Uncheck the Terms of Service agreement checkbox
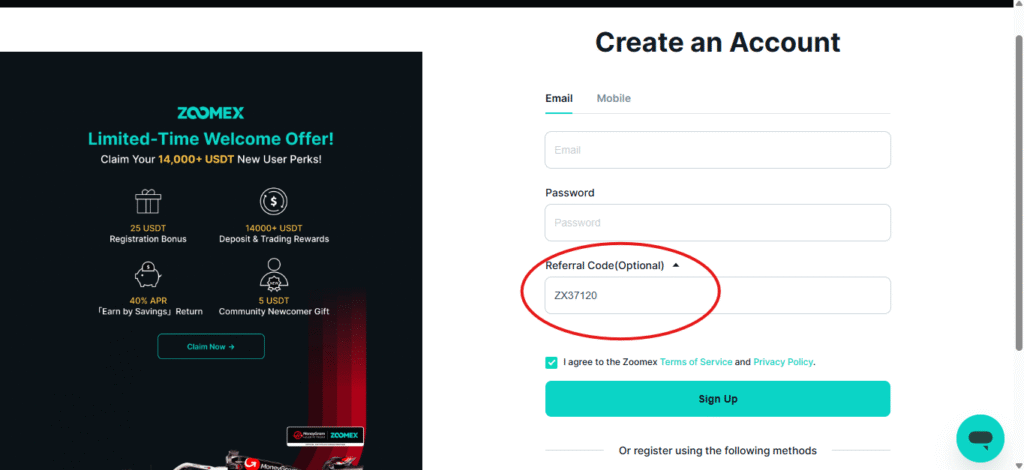This screenshot has width=1024, height=470. tap(551, 362)
